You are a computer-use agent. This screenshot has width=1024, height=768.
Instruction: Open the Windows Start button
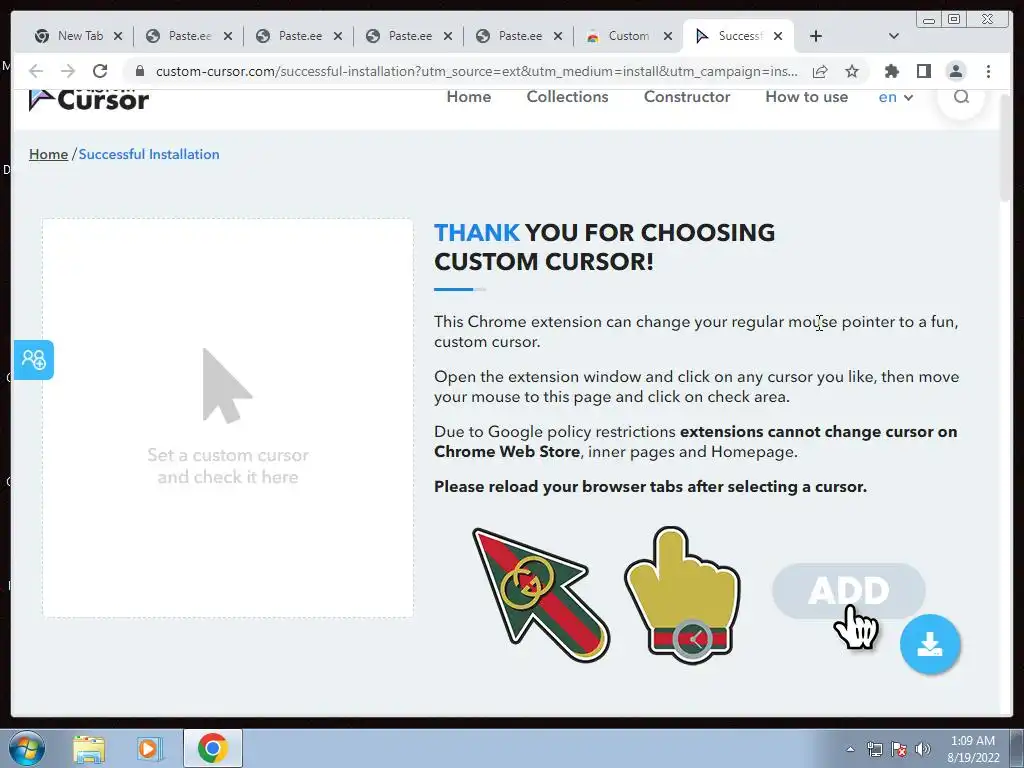[x=27, y=748]
